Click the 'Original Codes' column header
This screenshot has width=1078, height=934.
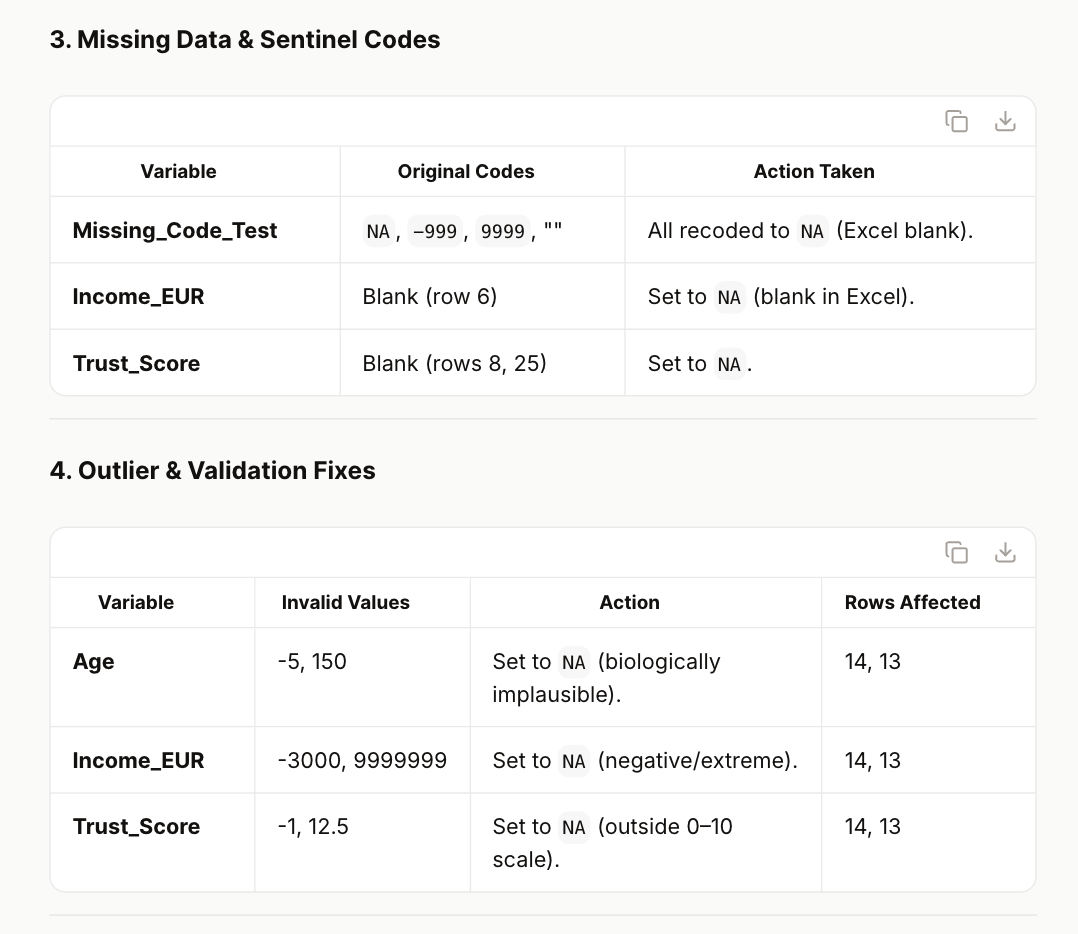point(466,171)
